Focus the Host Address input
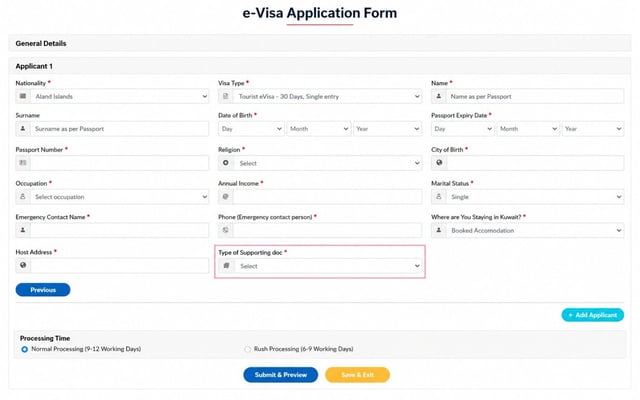This screenshot has width=640, height=400. 120,265
